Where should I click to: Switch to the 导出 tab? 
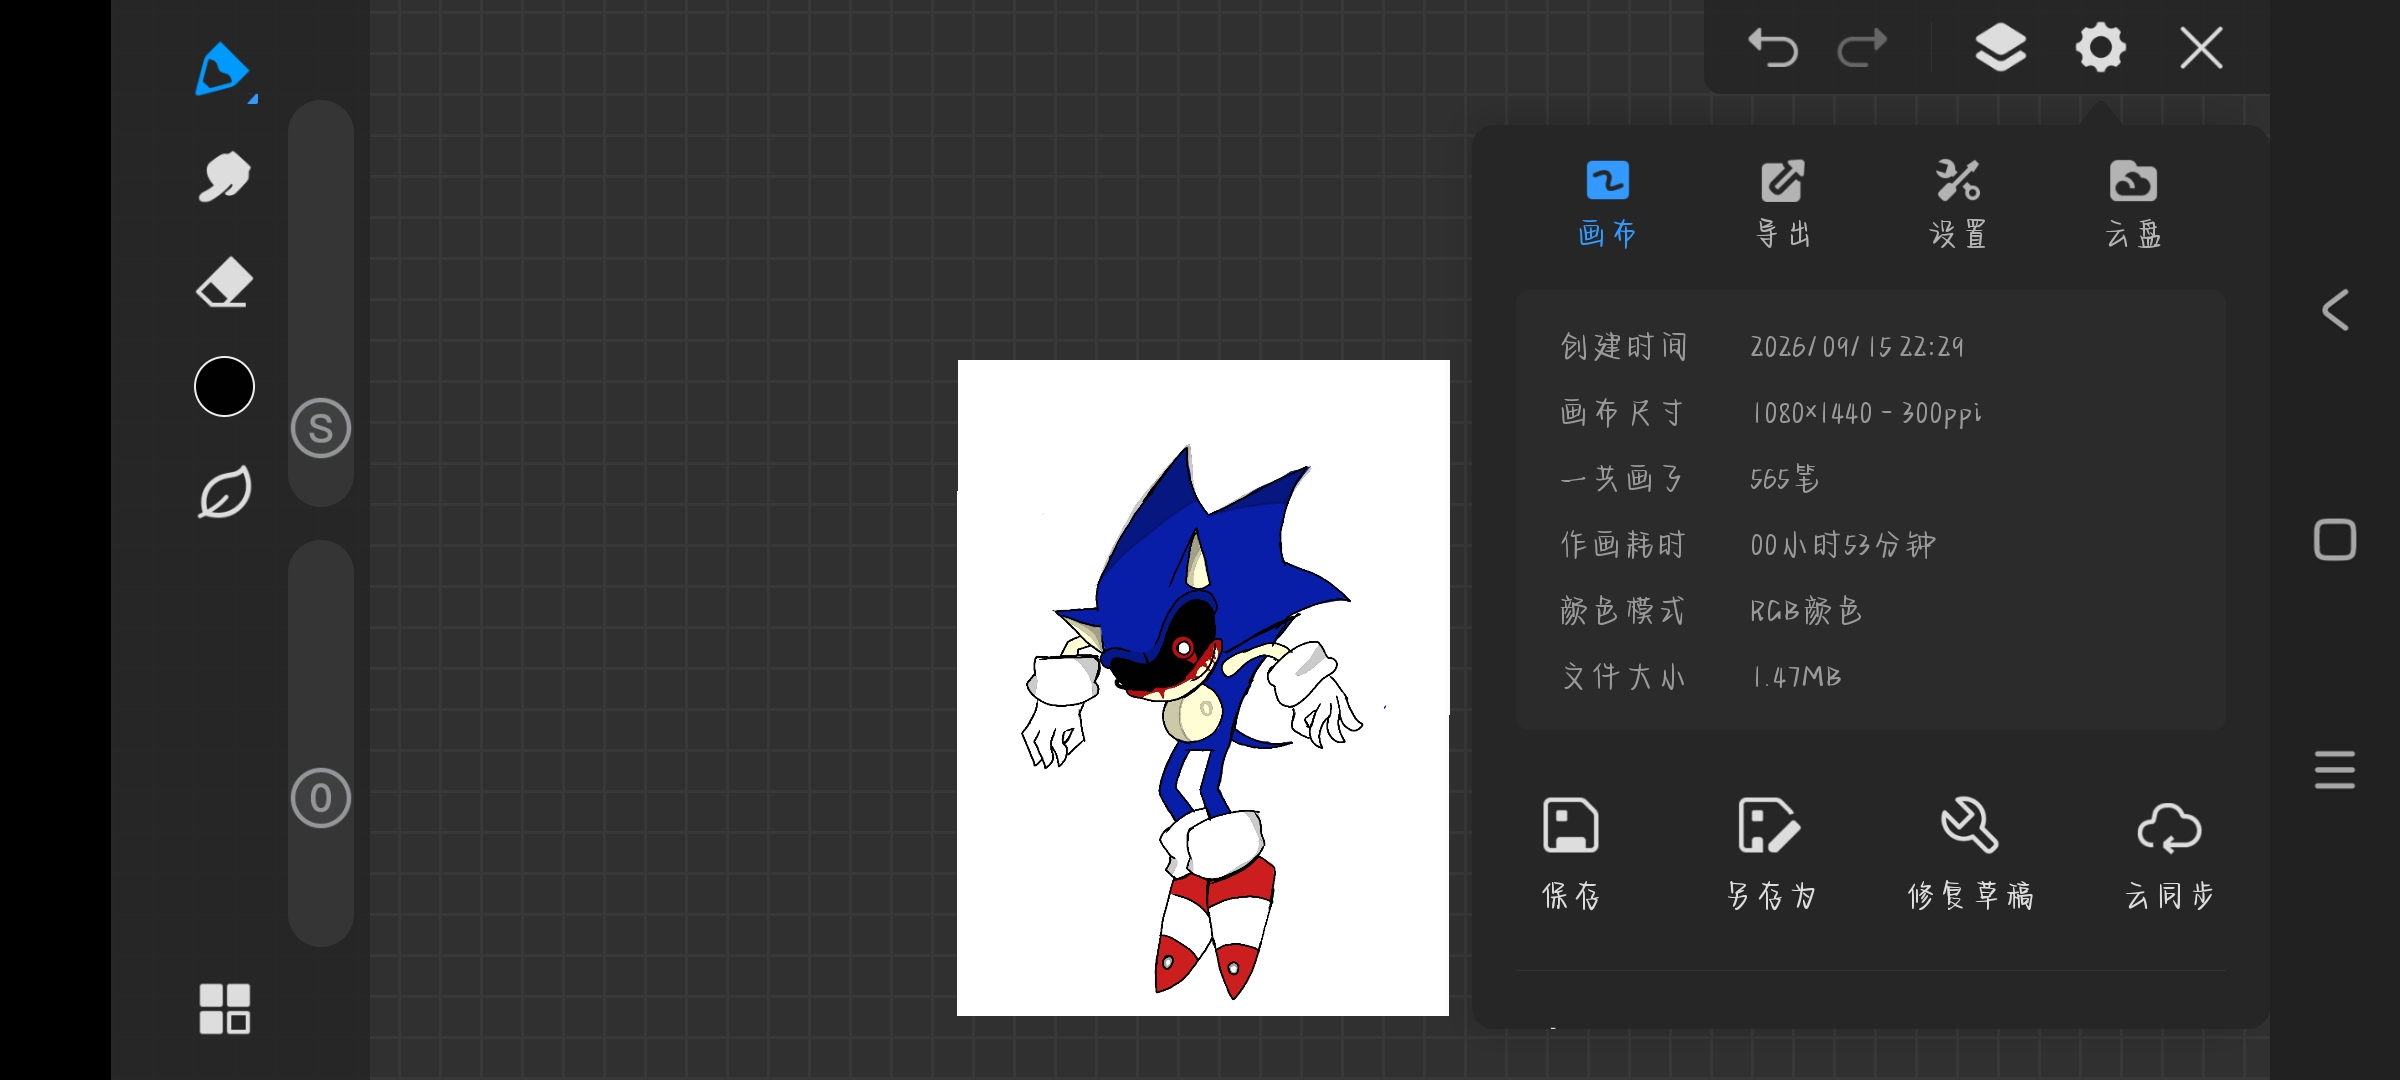pyautogui.click(x=1783, y=204)
